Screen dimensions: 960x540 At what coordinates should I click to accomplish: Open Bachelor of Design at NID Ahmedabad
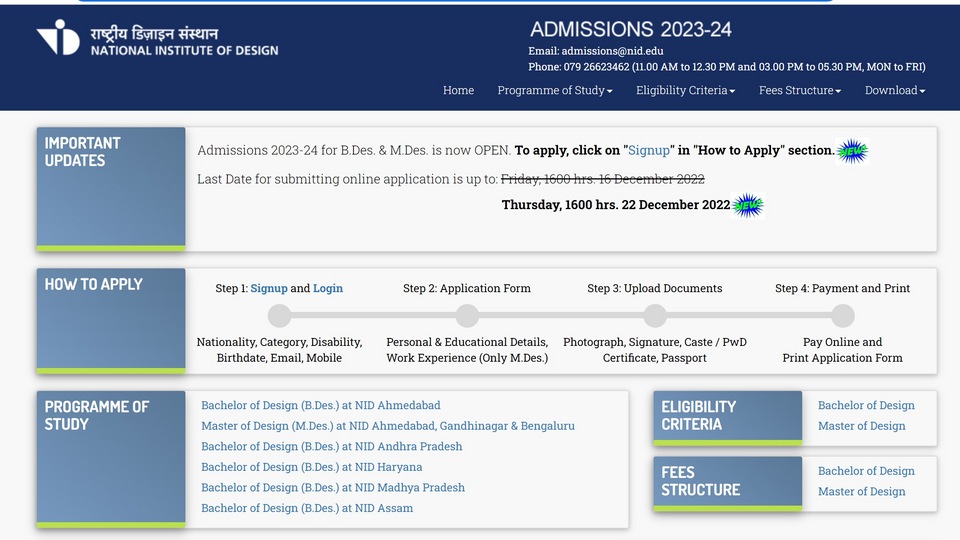321,405
